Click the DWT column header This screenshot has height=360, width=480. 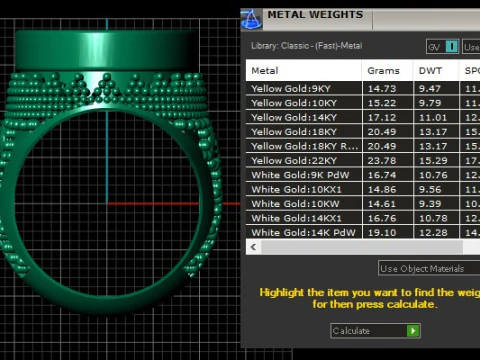pyautogui.click(x=436, y=71)
